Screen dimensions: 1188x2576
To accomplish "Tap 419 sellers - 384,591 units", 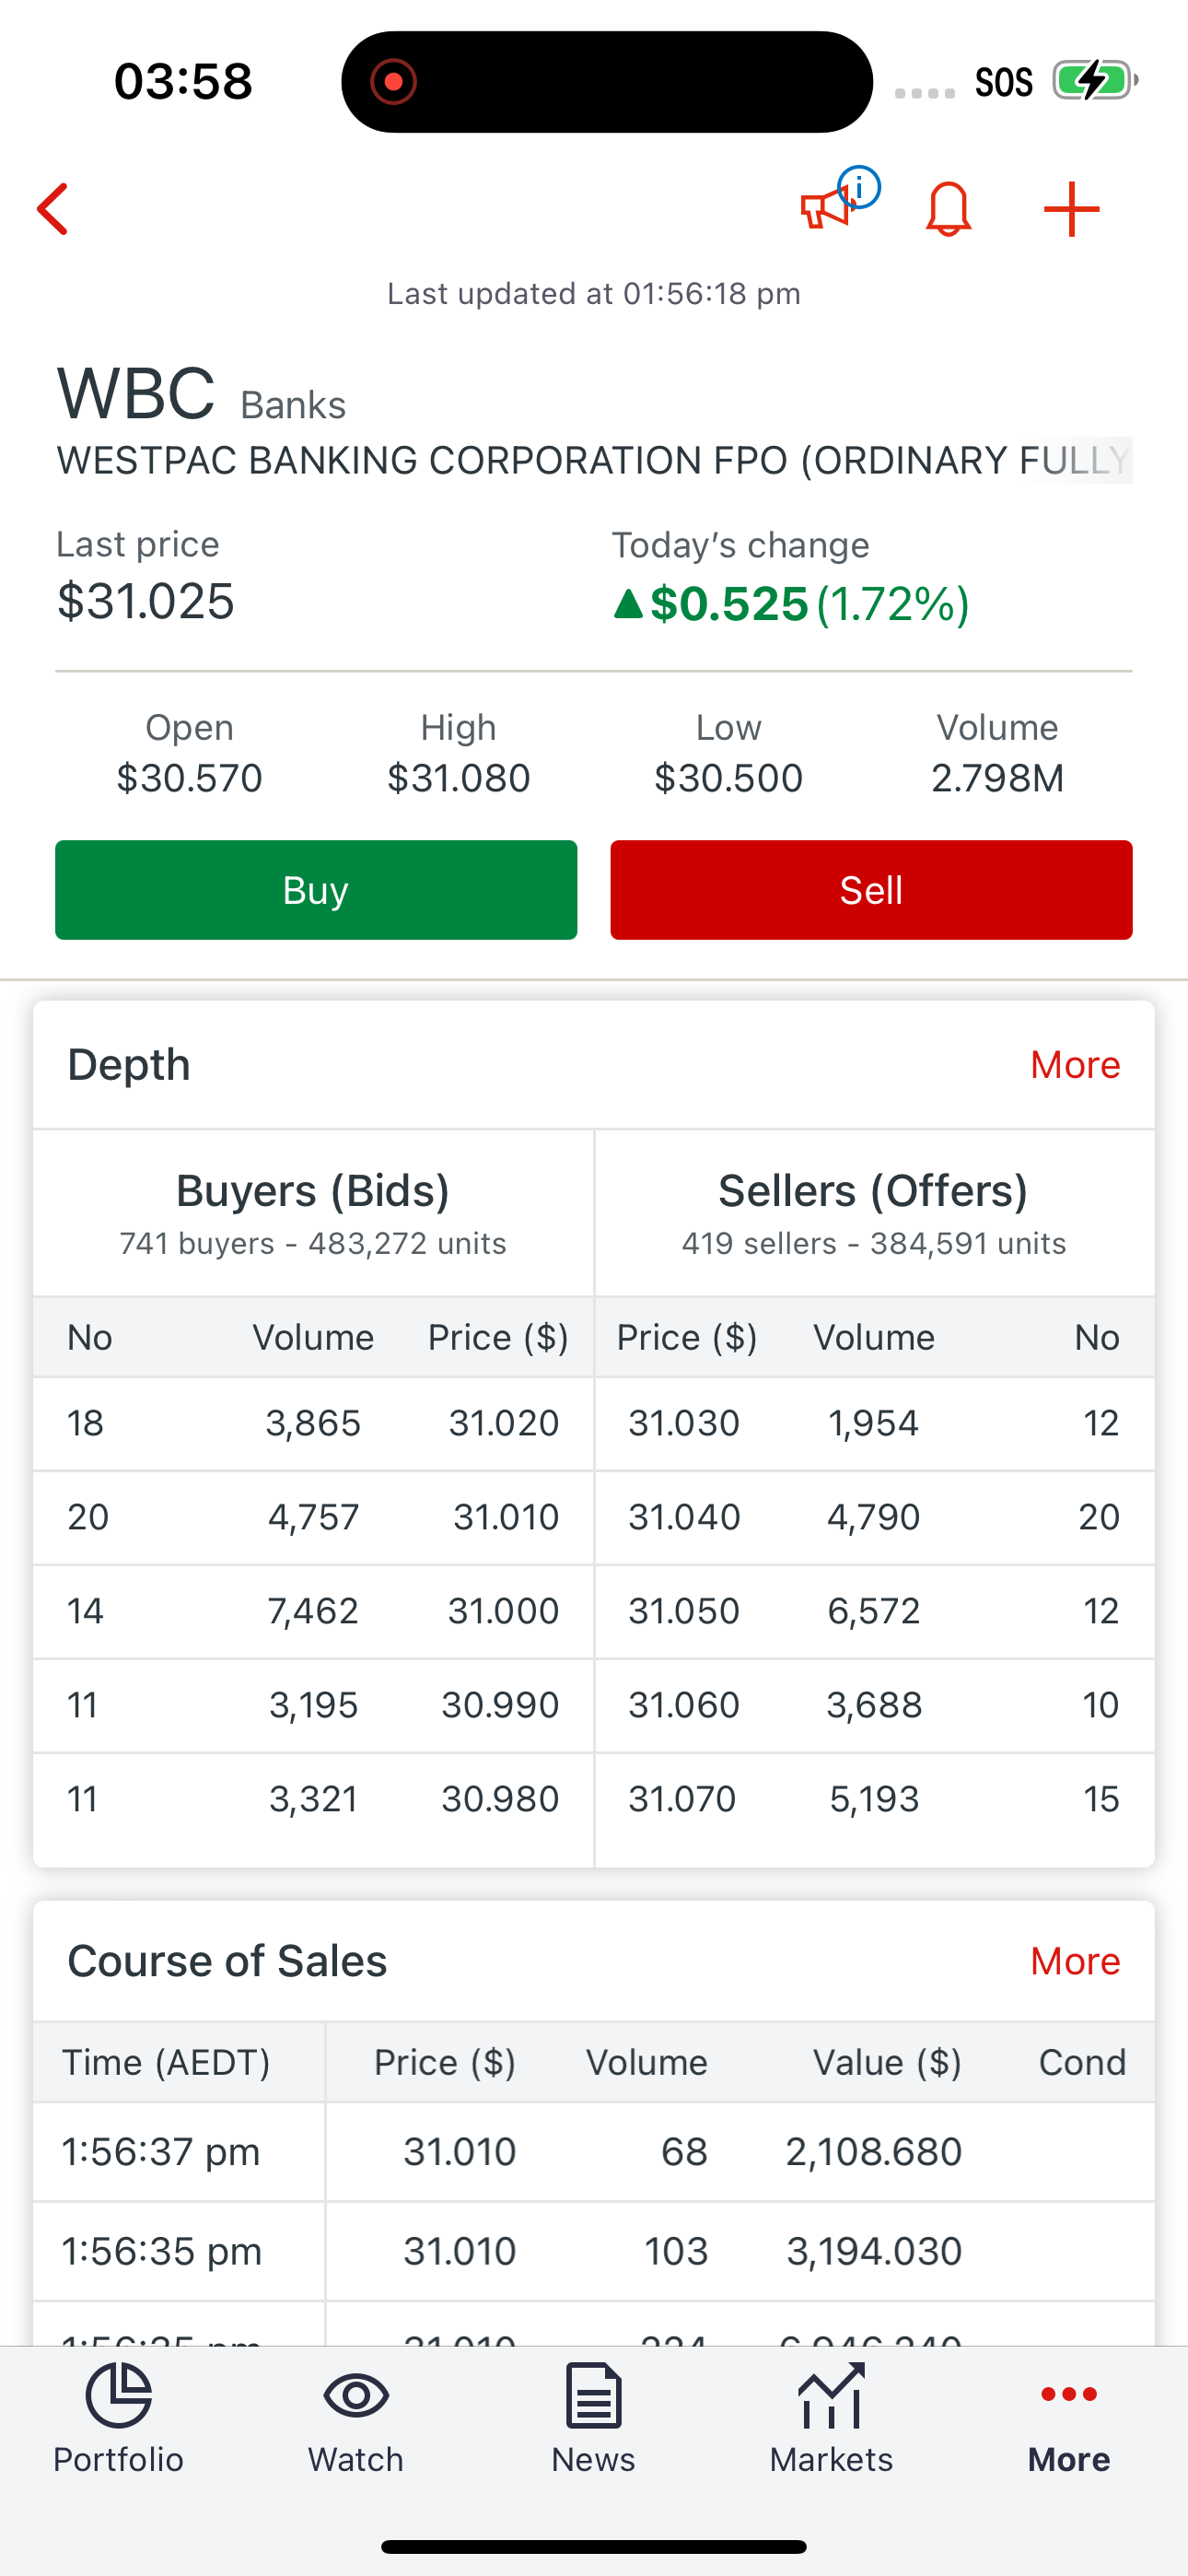I will pos(874,1244).
